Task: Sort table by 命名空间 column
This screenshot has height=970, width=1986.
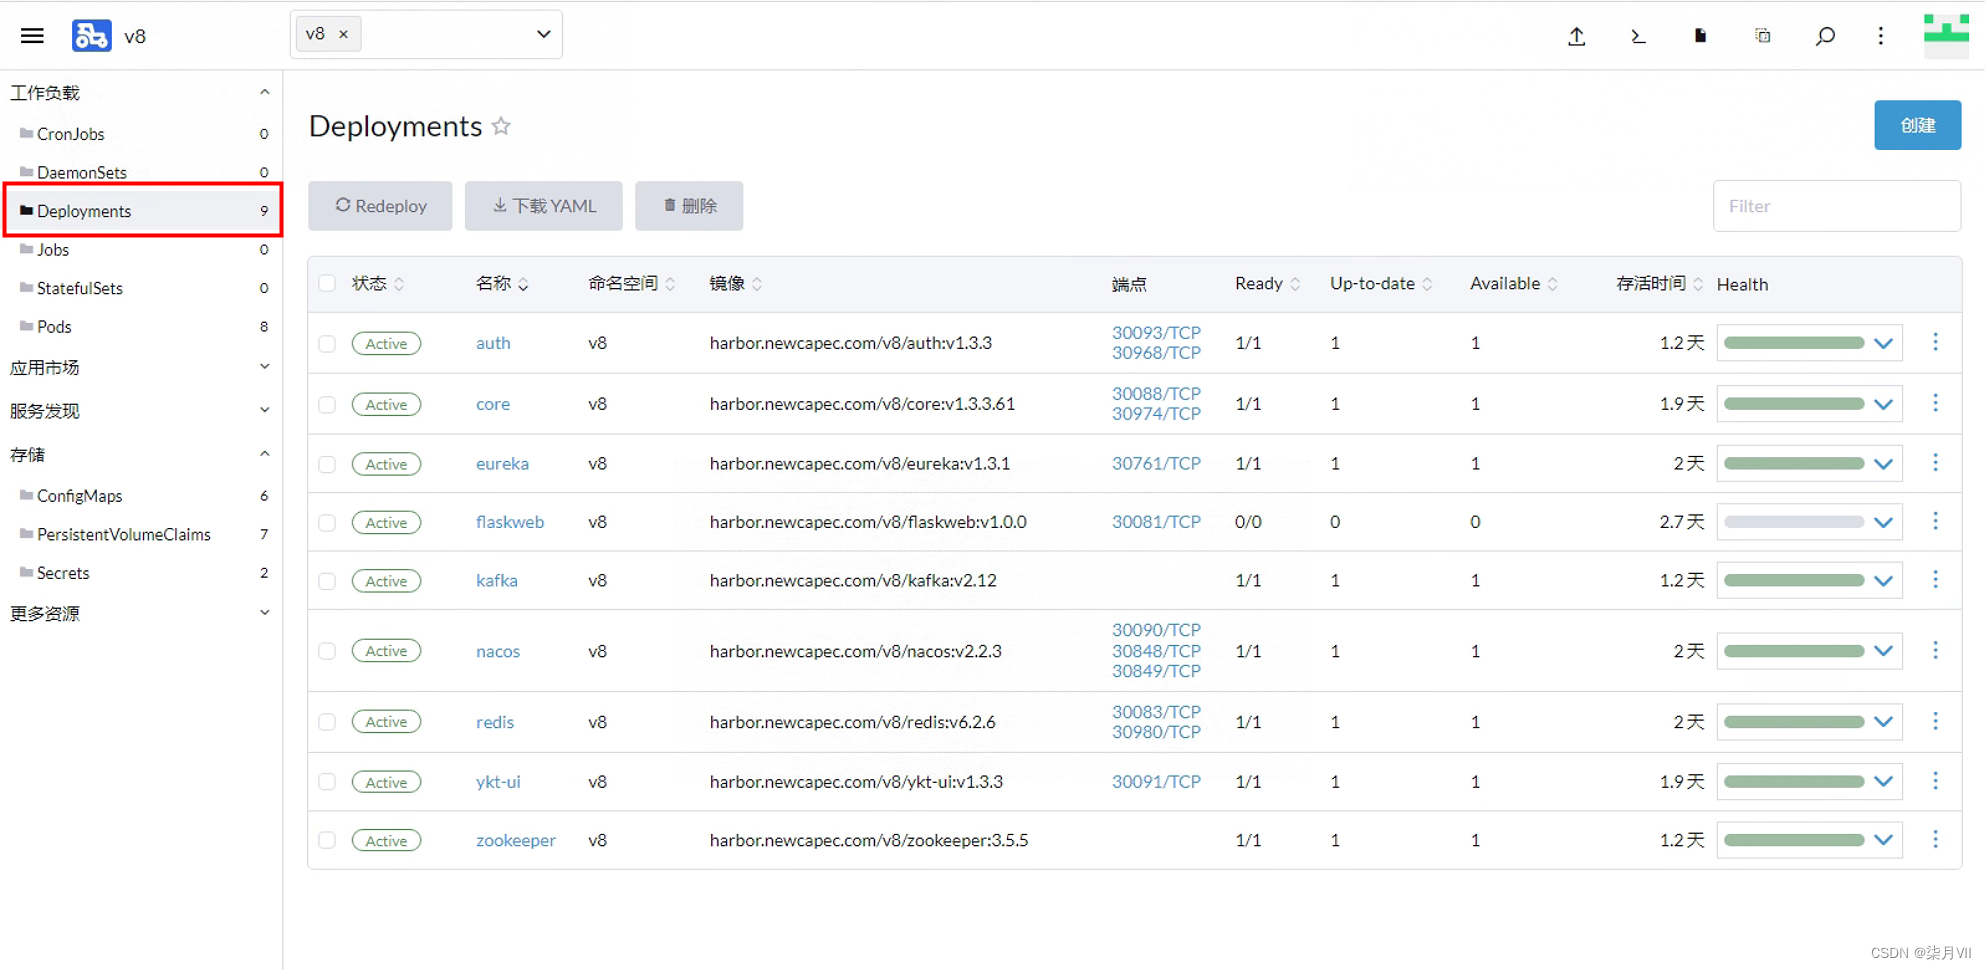Action: [632, 284]
